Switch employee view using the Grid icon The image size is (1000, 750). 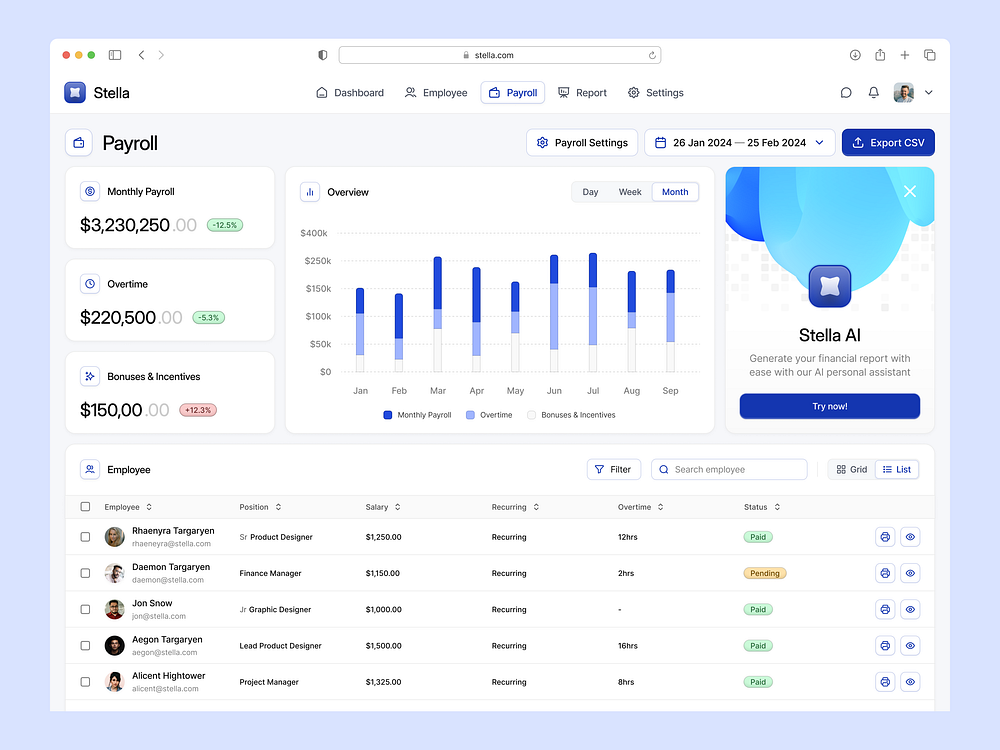(851, 469)
